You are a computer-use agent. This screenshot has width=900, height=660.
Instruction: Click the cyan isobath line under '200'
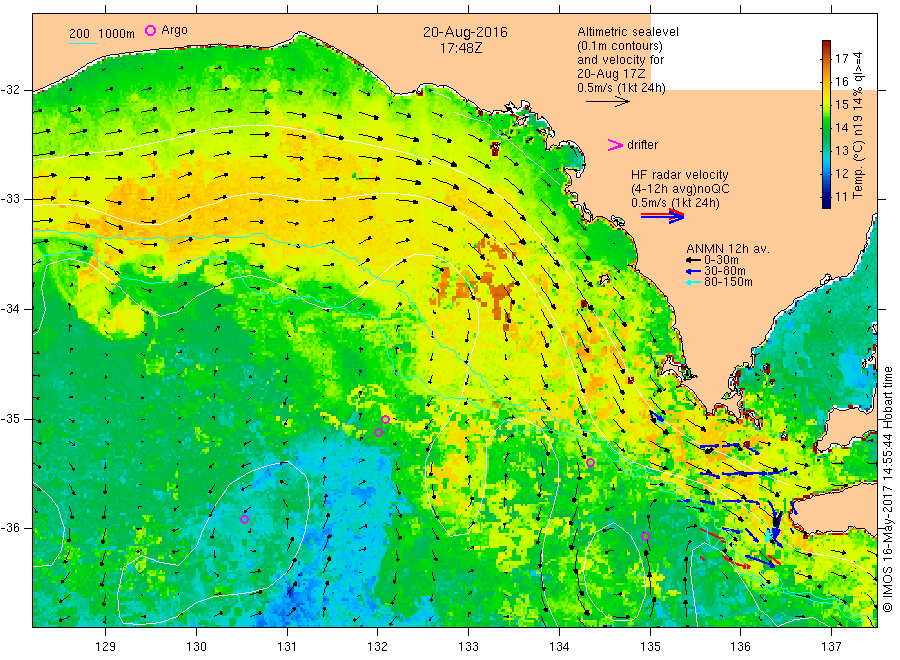pos(83,43)
